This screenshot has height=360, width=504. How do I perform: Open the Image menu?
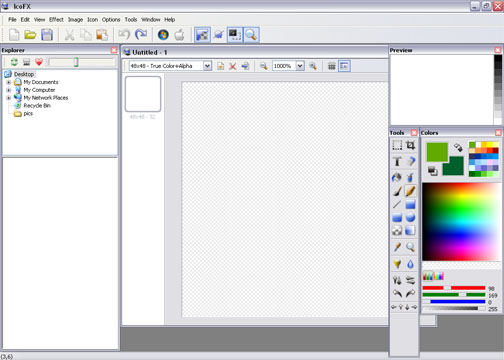coord(75,20)
